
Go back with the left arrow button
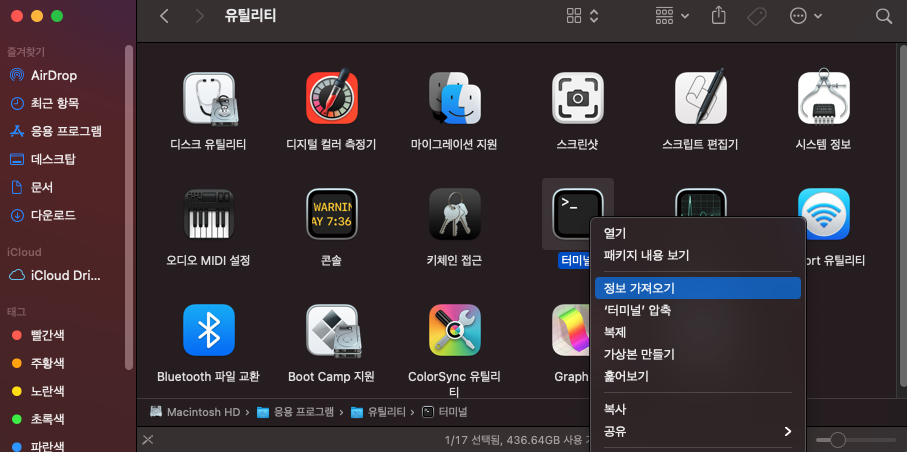point(164,16)
